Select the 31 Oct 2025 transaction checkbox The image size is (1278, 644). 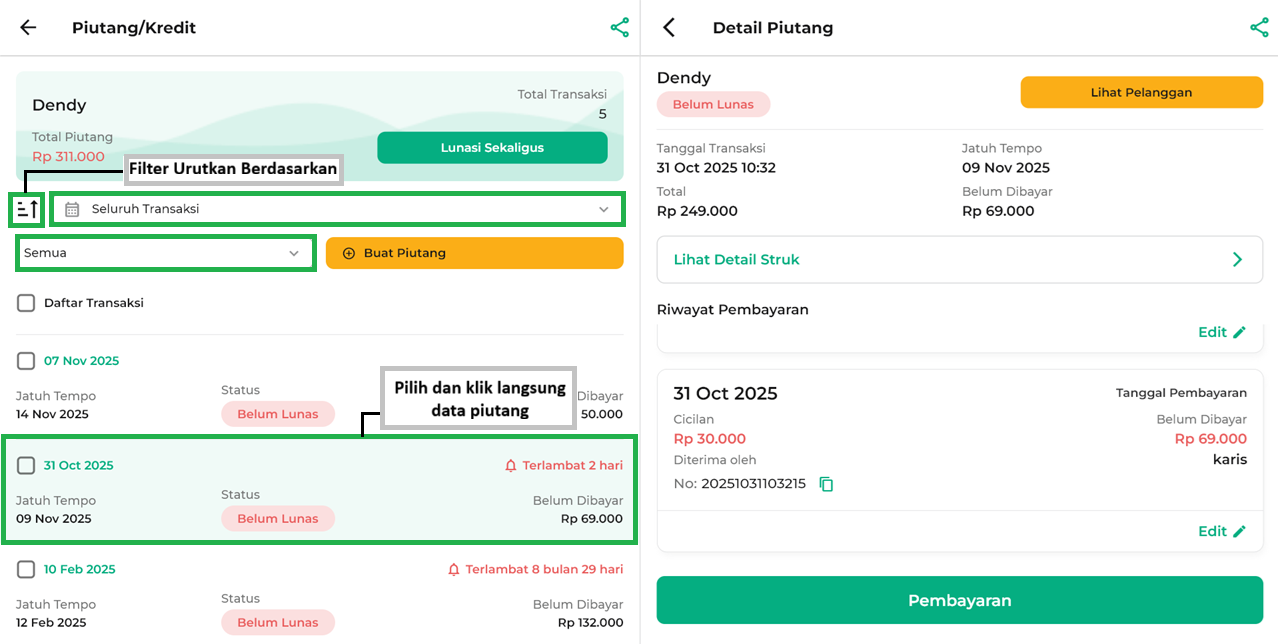click(26, 465)
